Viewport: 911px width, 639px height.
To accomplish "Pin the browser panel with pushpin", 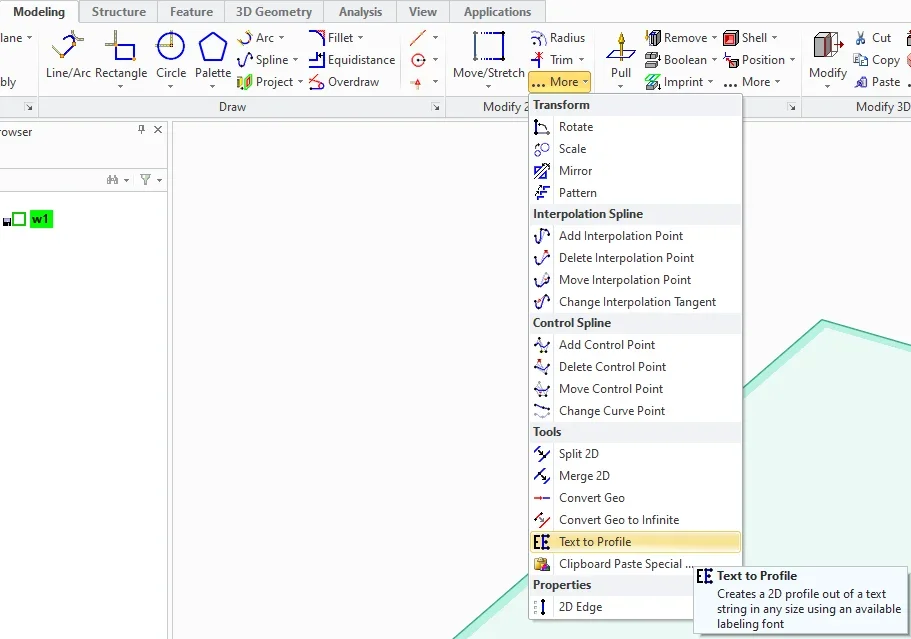I will tap(141, 131).
